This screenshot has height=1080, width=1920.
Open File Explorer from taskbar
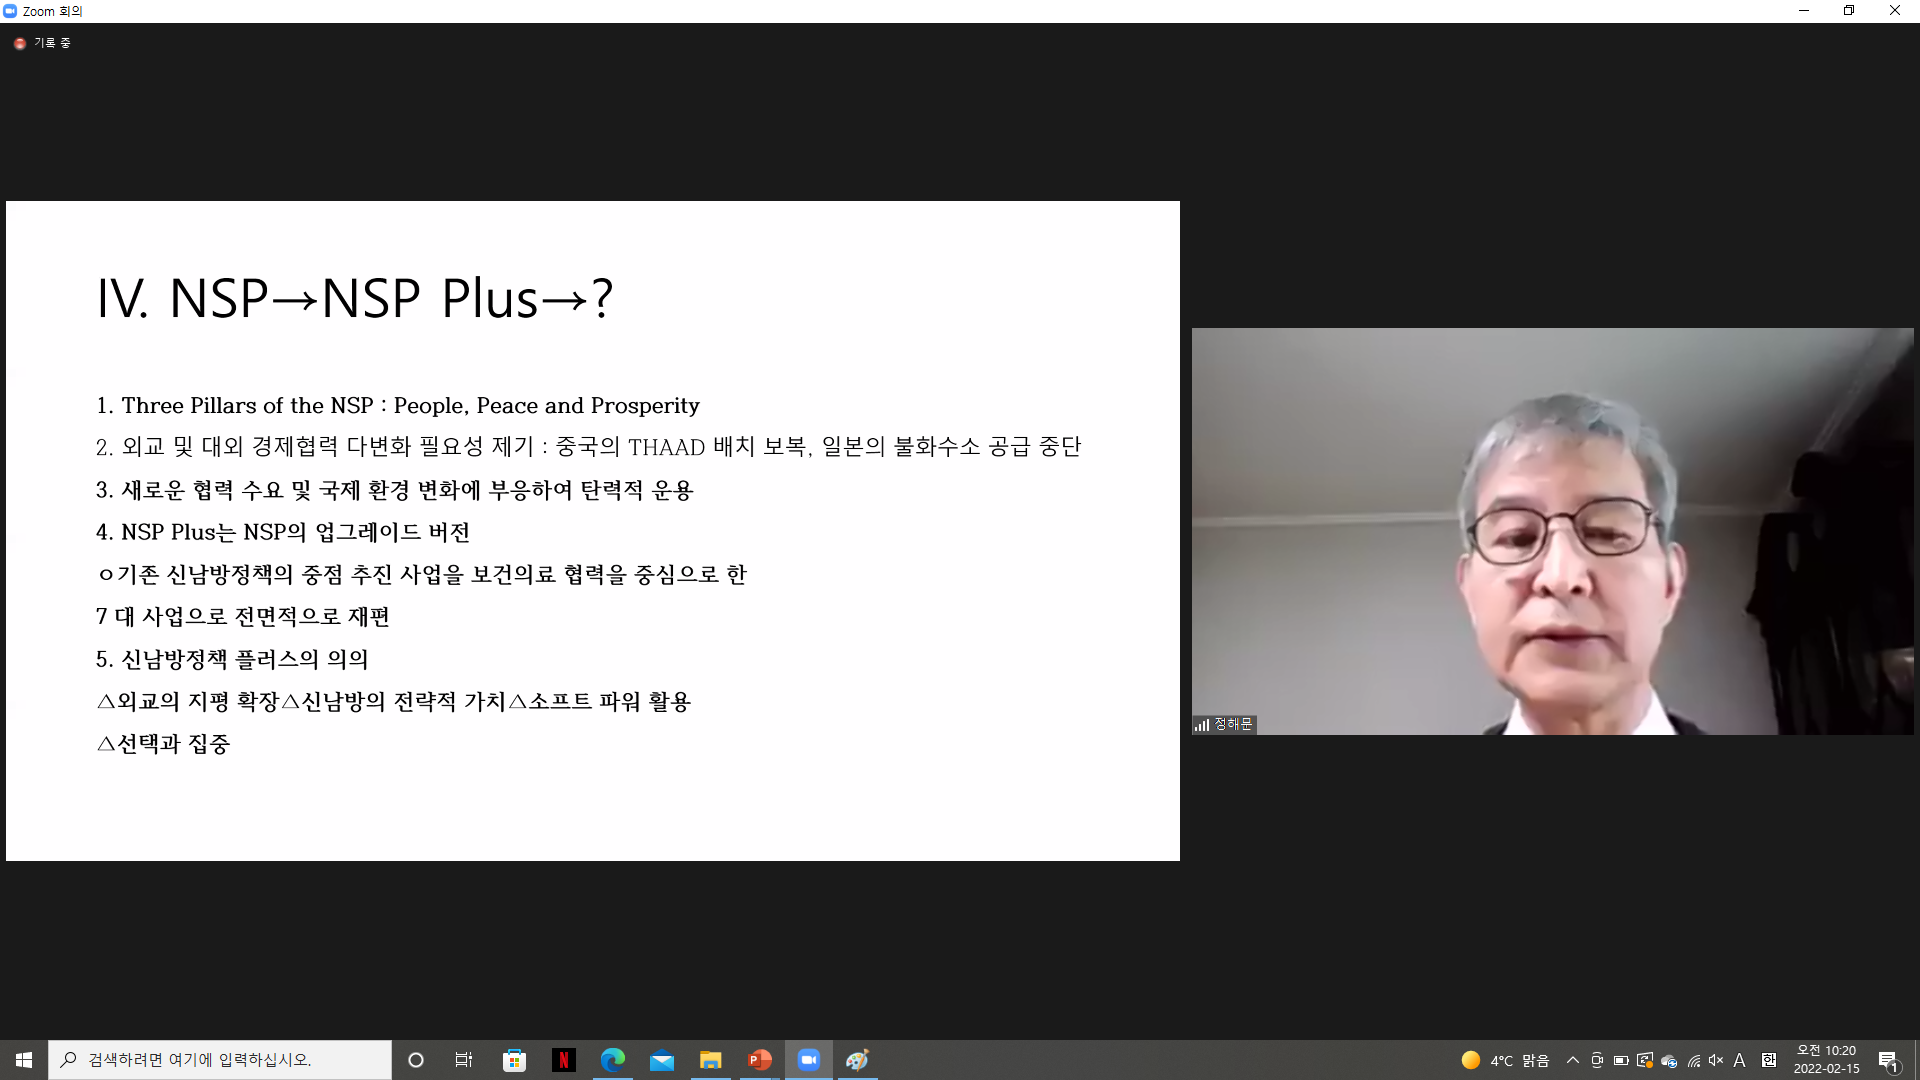coord(711,1060)
